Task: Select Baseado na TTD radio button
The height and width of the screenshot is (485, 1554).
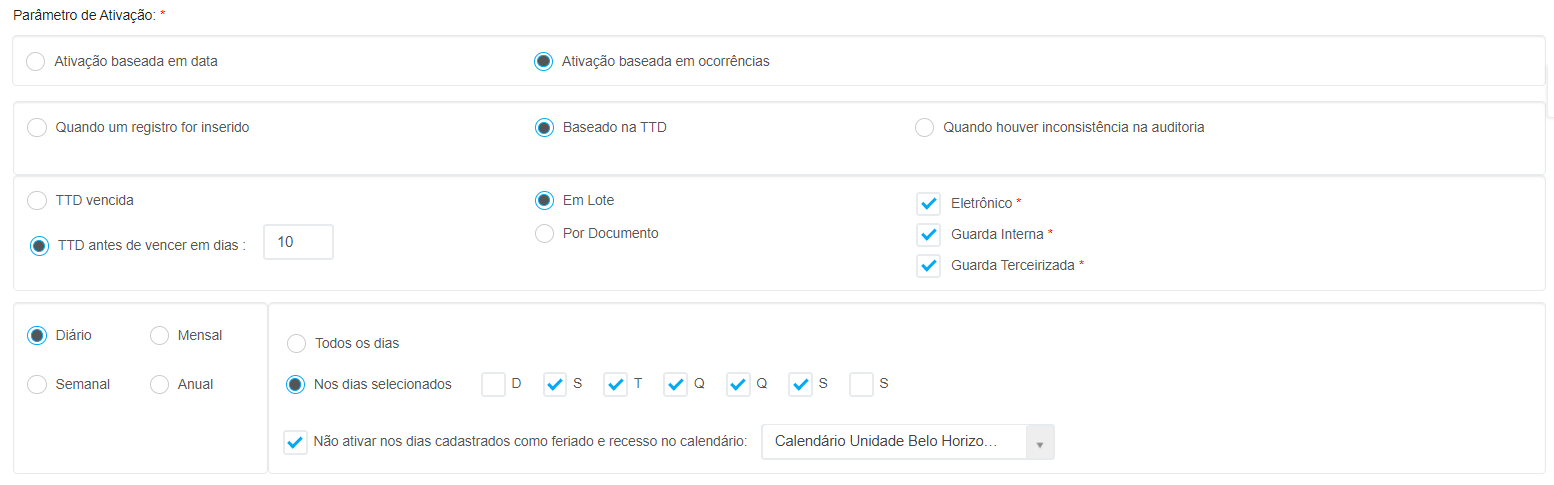Action: 544,127
